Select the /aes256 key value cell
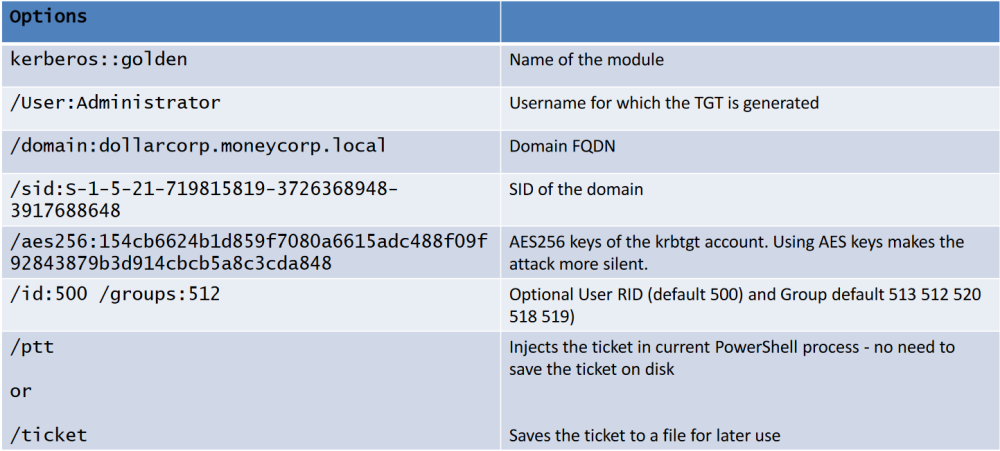The image size is (1000, 451). 251,253
